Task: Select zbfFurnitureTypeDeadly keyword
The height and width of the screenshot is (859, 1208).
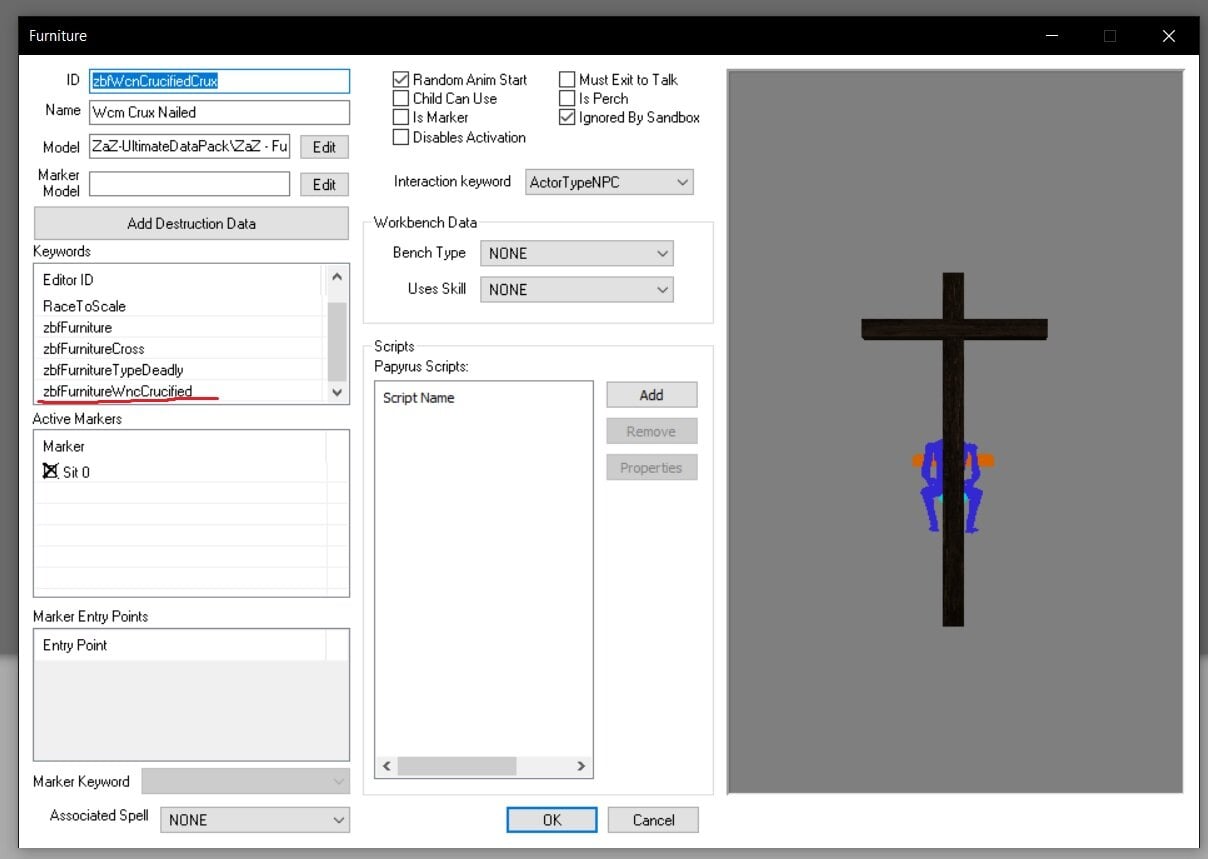Action: click(180, 369)
